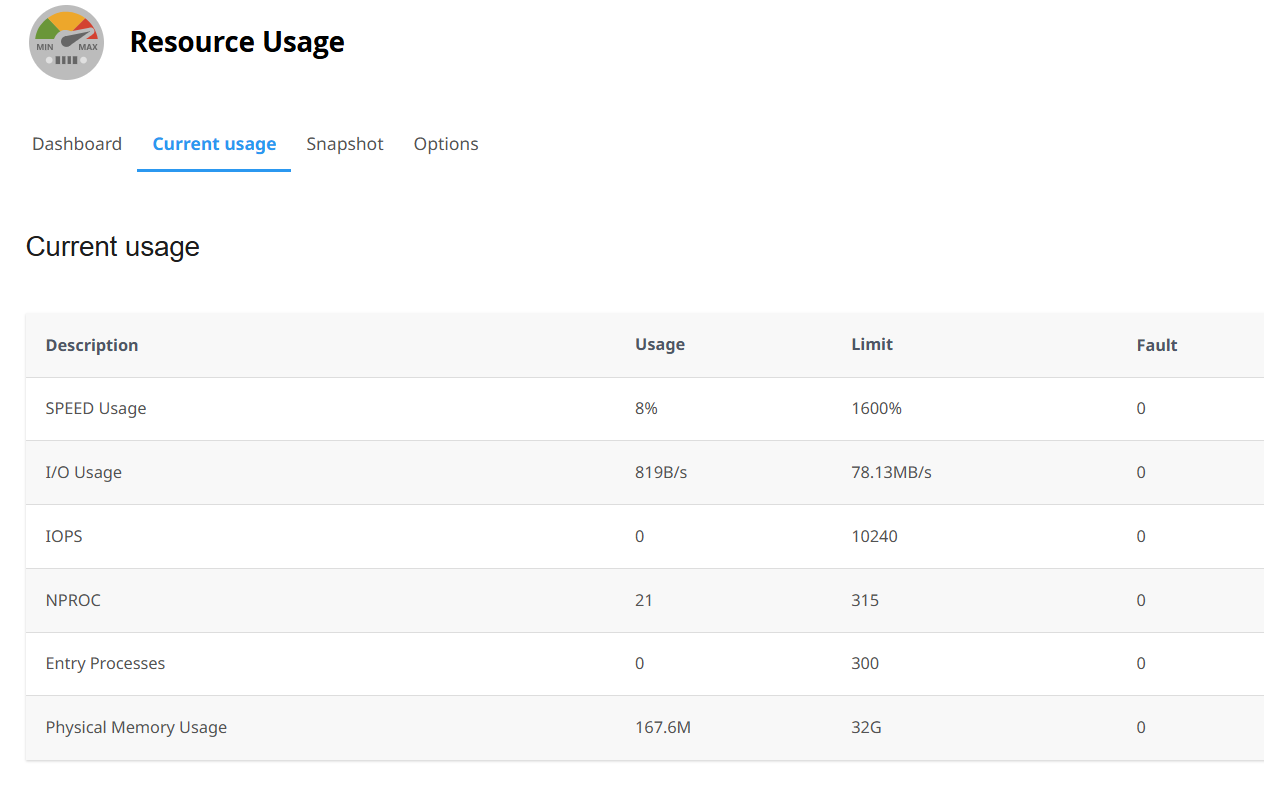This screenshot has width=1264, height=791.
Task: Select the Physical Memory Usage row label
Action: pyautogui.click(x=136, y=727)
